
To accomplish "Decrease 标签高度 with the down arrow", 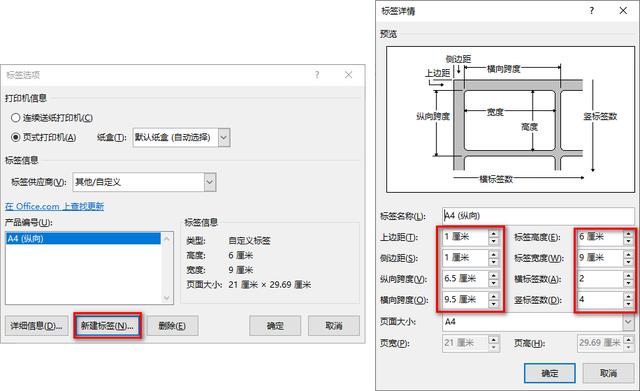I will click(629, 241).
